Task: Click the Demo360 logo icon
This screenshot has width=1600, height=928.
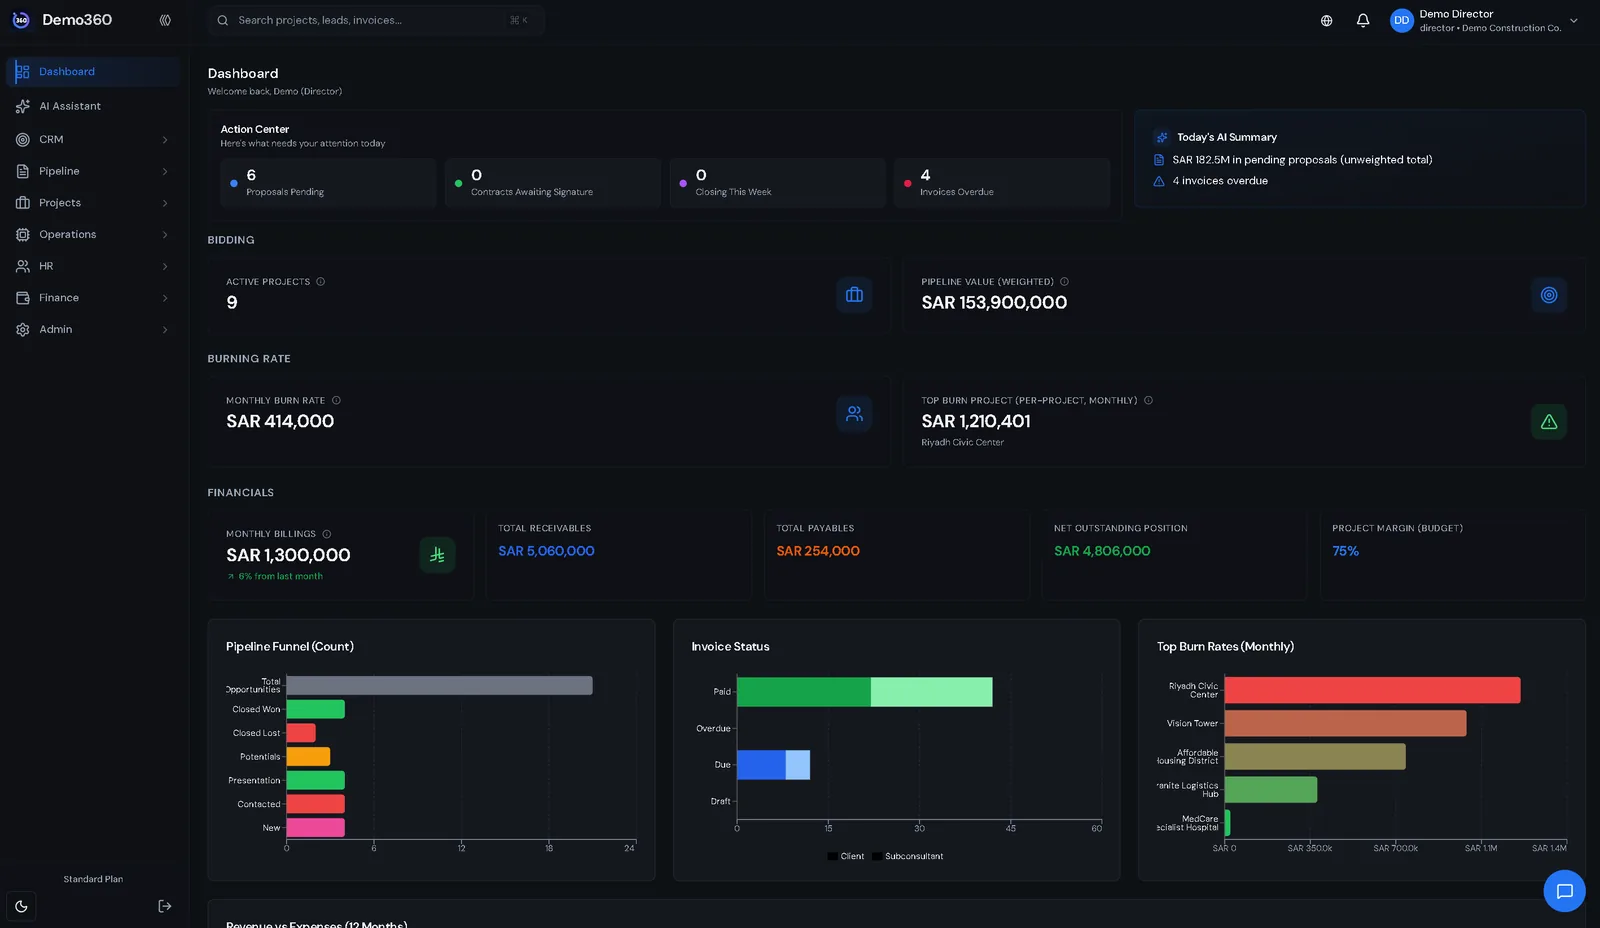Action: coord(21,20)
